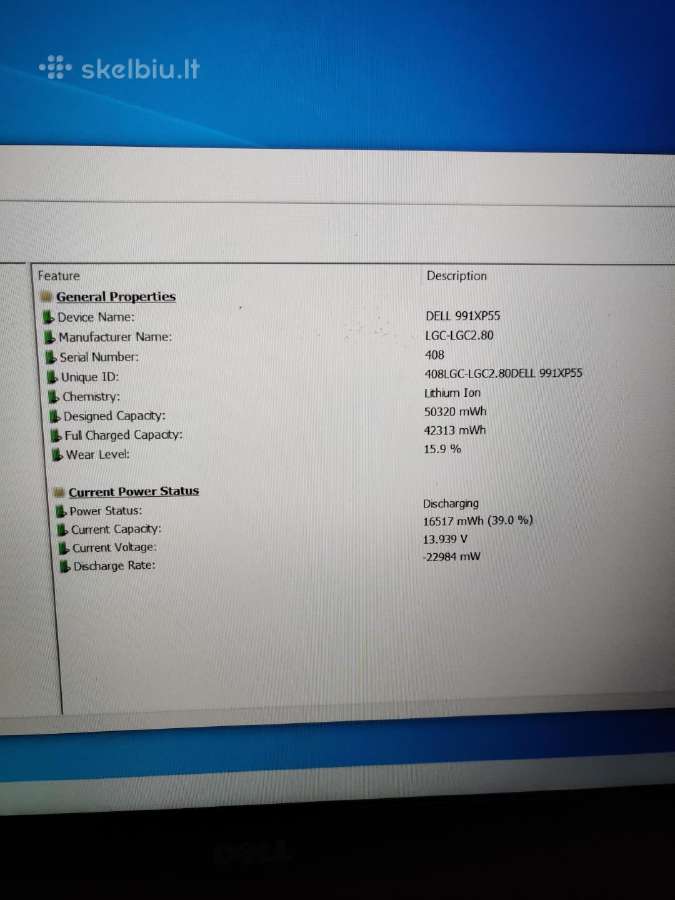Screen dimensions: 675x900
Task: Click the battery icon beside Full Charged Capacity
Action: [56, 436]
